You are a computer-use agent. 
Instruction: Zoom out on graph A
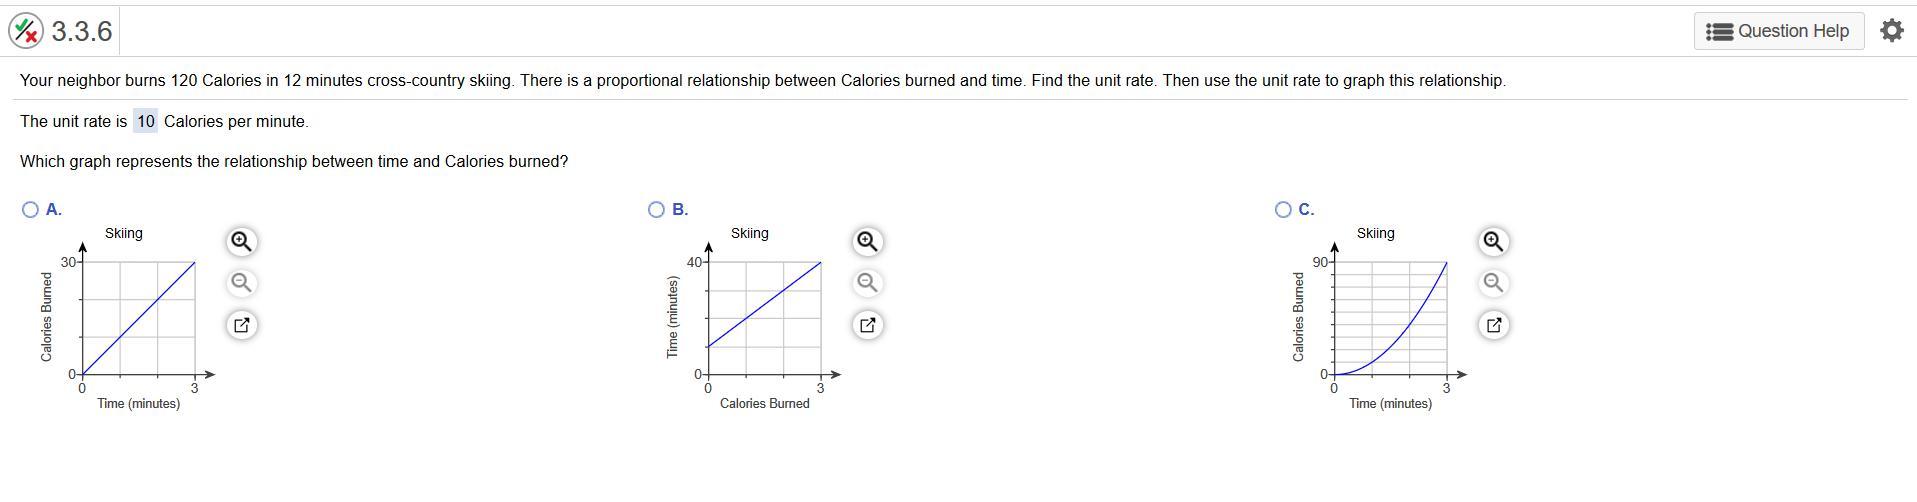click(x=241, y=283)
